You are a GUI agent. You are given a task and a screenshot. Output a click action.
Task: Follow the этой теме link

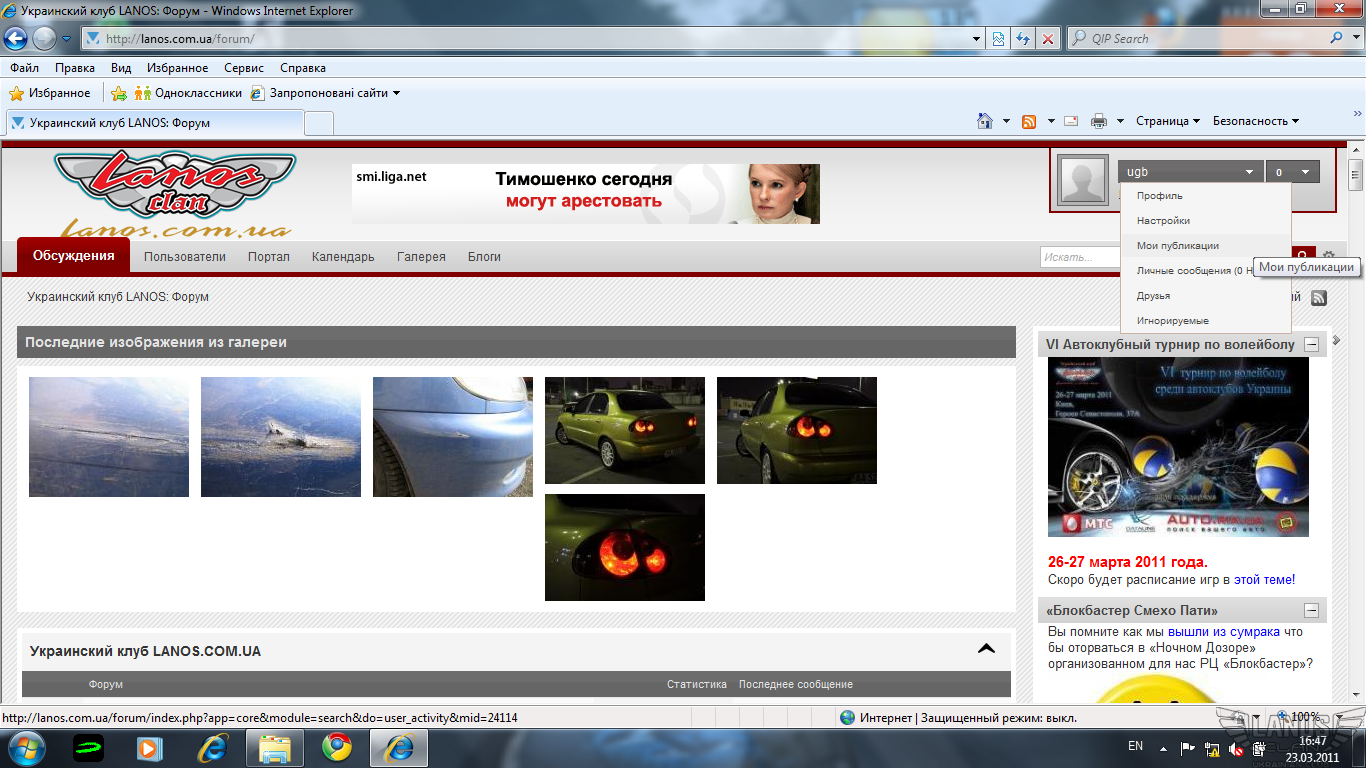1263,579
